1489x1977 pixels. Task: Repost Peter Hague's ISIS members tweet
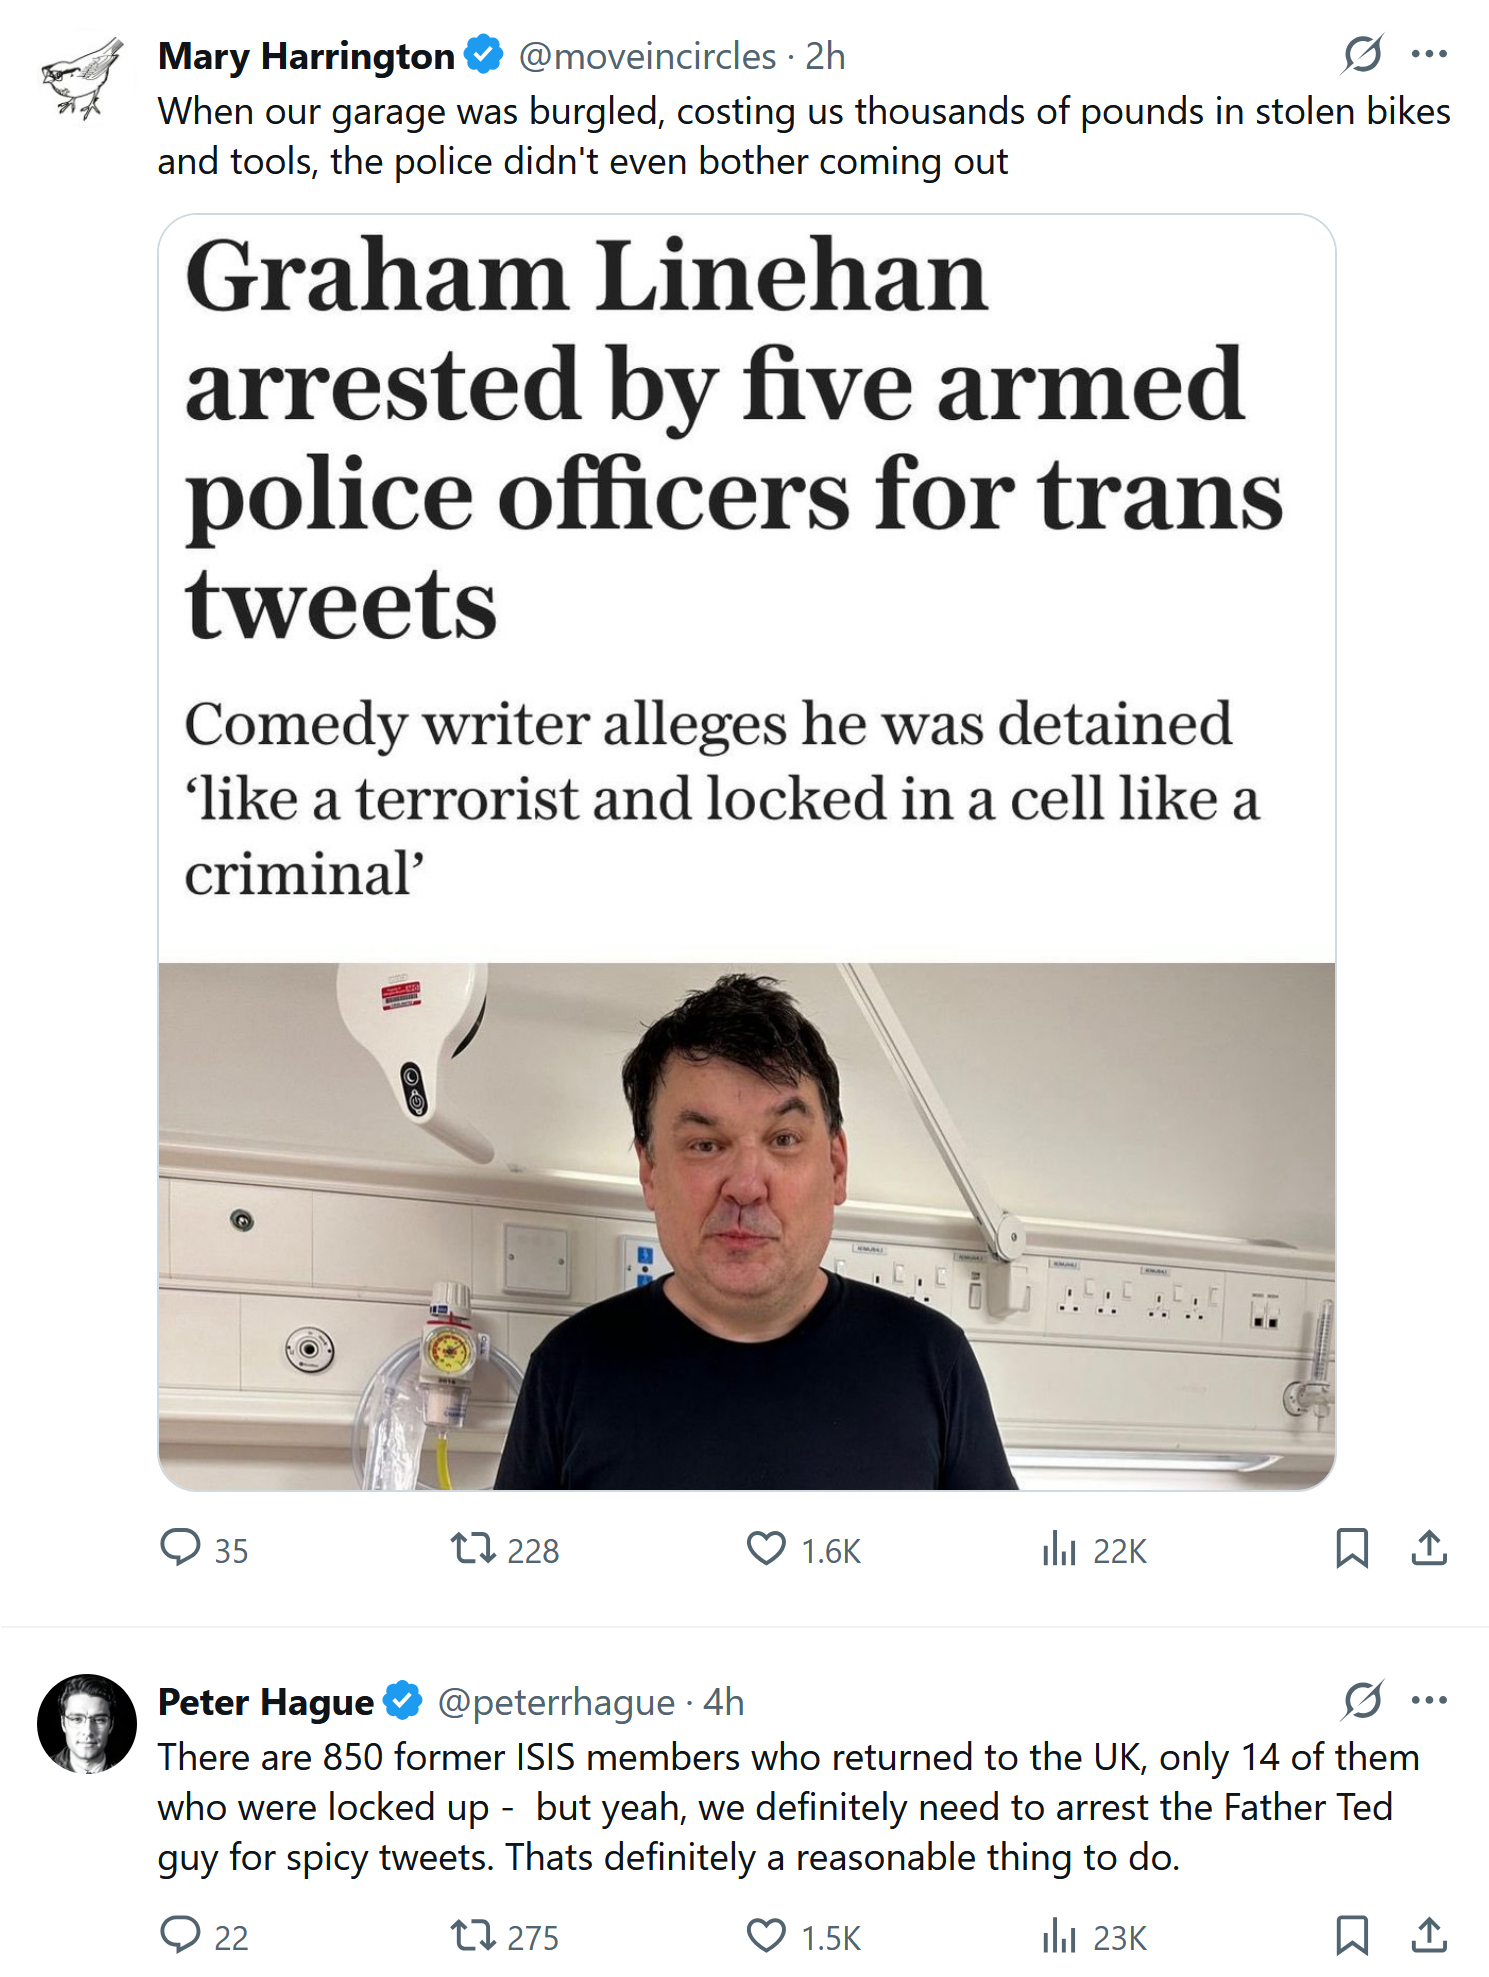472,1935
